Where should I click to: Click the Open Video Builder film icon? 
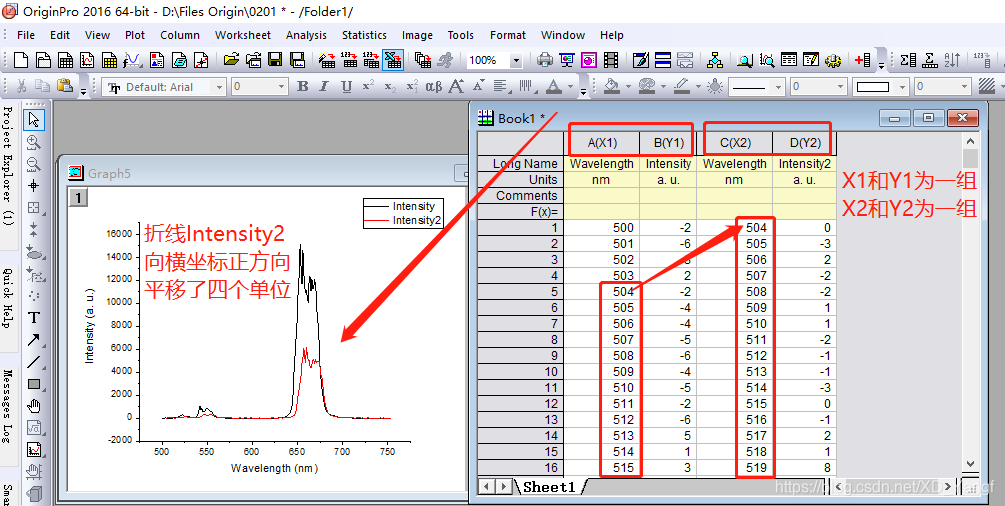(611, 60)
